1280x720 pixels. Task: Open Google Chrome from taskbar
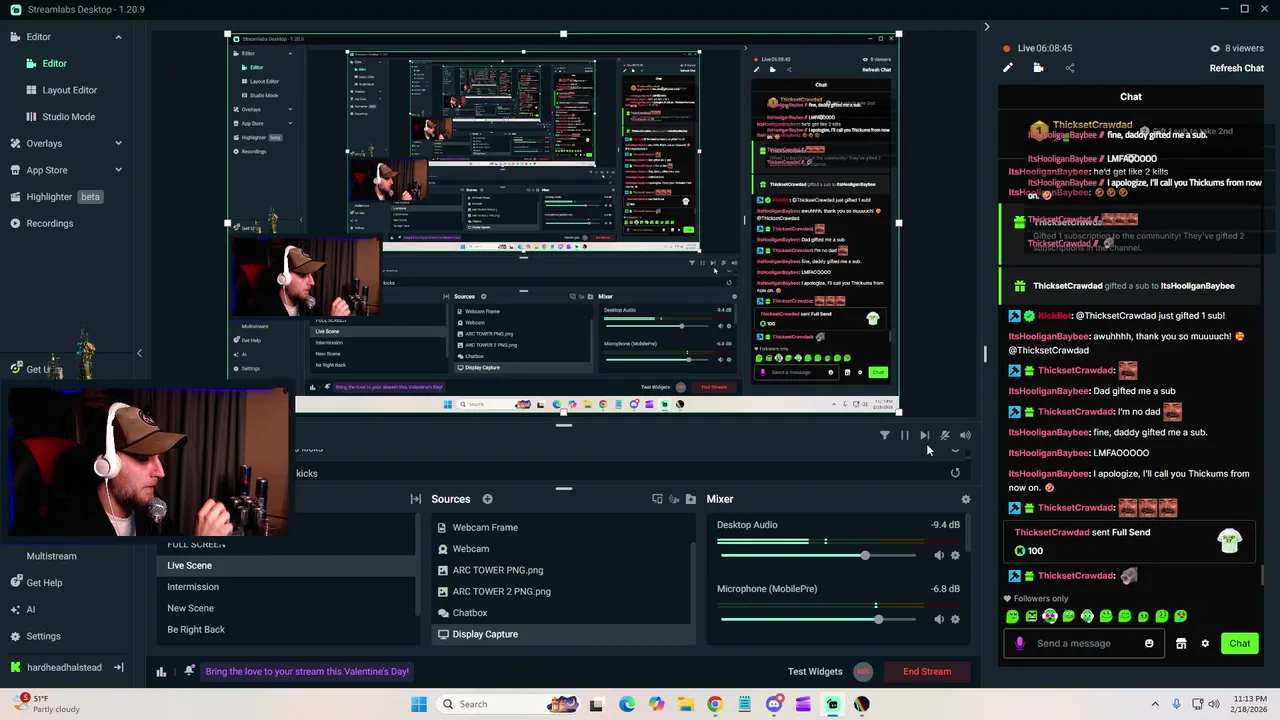point(714,704)
